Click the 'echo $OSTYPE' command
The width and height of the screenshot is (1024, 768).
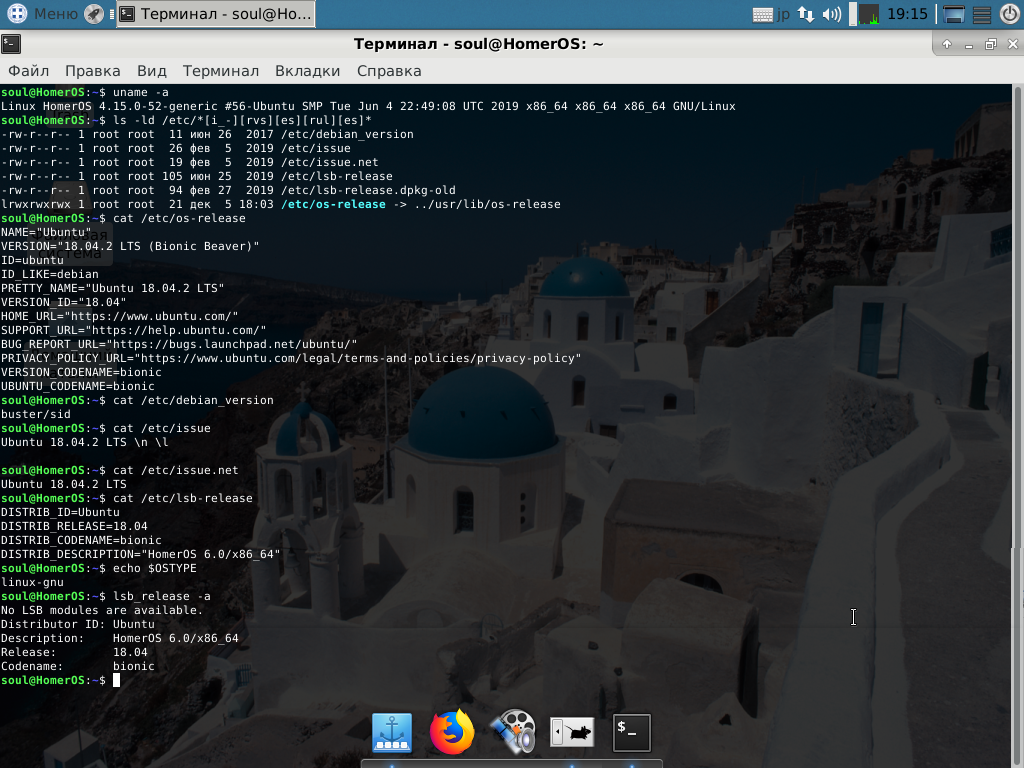(x=155, y=568)
